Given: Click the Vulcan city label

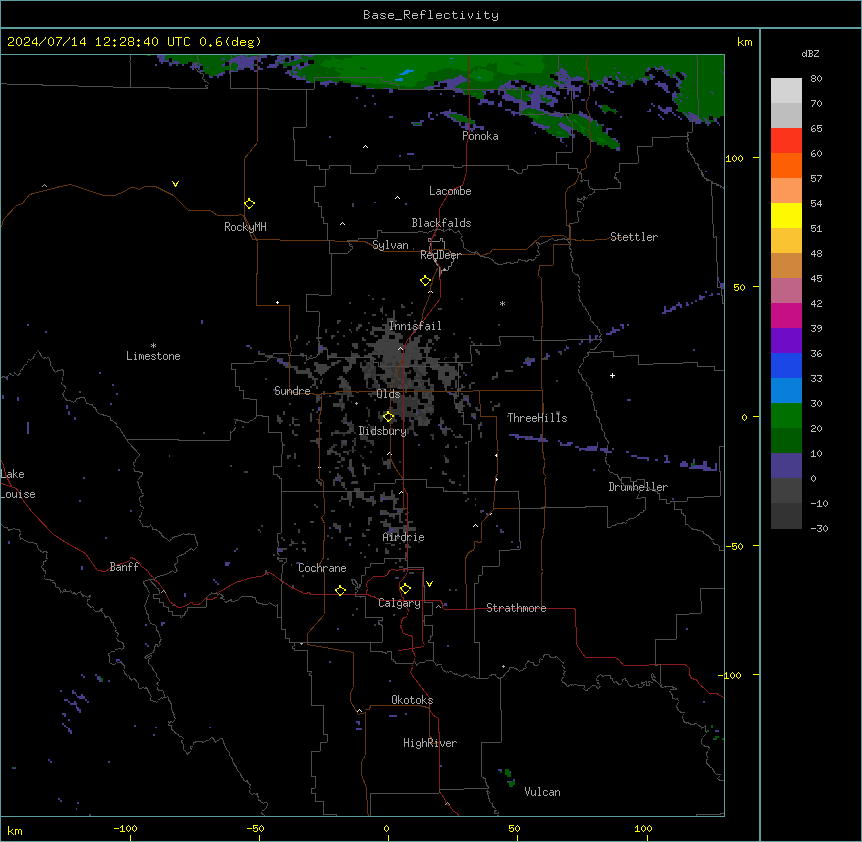Looking at the screenshot, I should 543,792.
